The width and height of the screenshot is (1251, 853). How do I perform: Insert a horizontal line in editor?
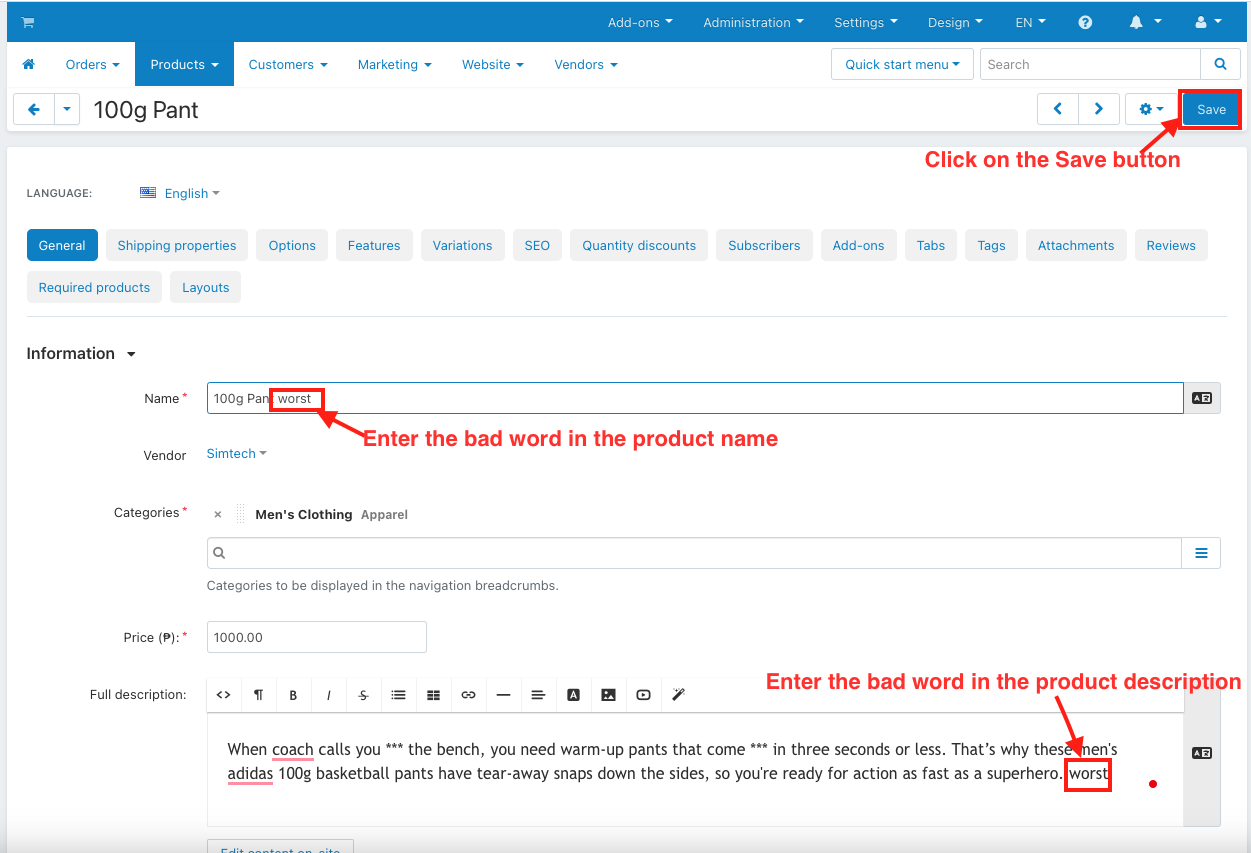(x=503, y=695)
